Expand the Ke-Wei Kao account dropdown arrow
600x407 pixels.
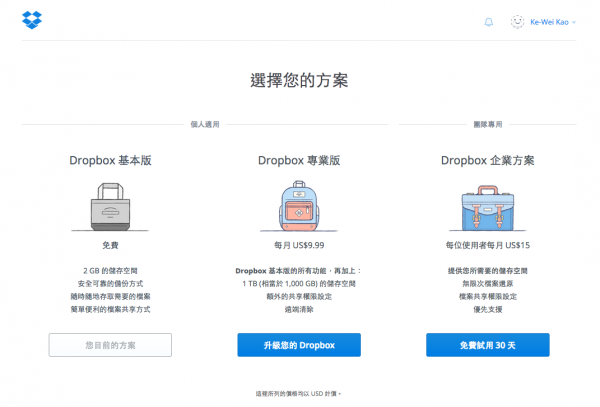574,23
